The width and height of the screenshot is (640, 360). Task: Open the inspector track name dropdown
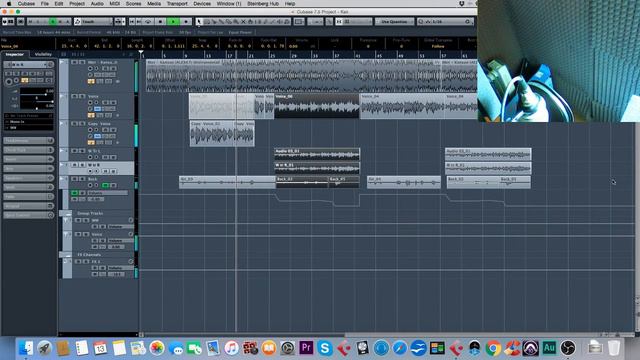click(29, 64)
